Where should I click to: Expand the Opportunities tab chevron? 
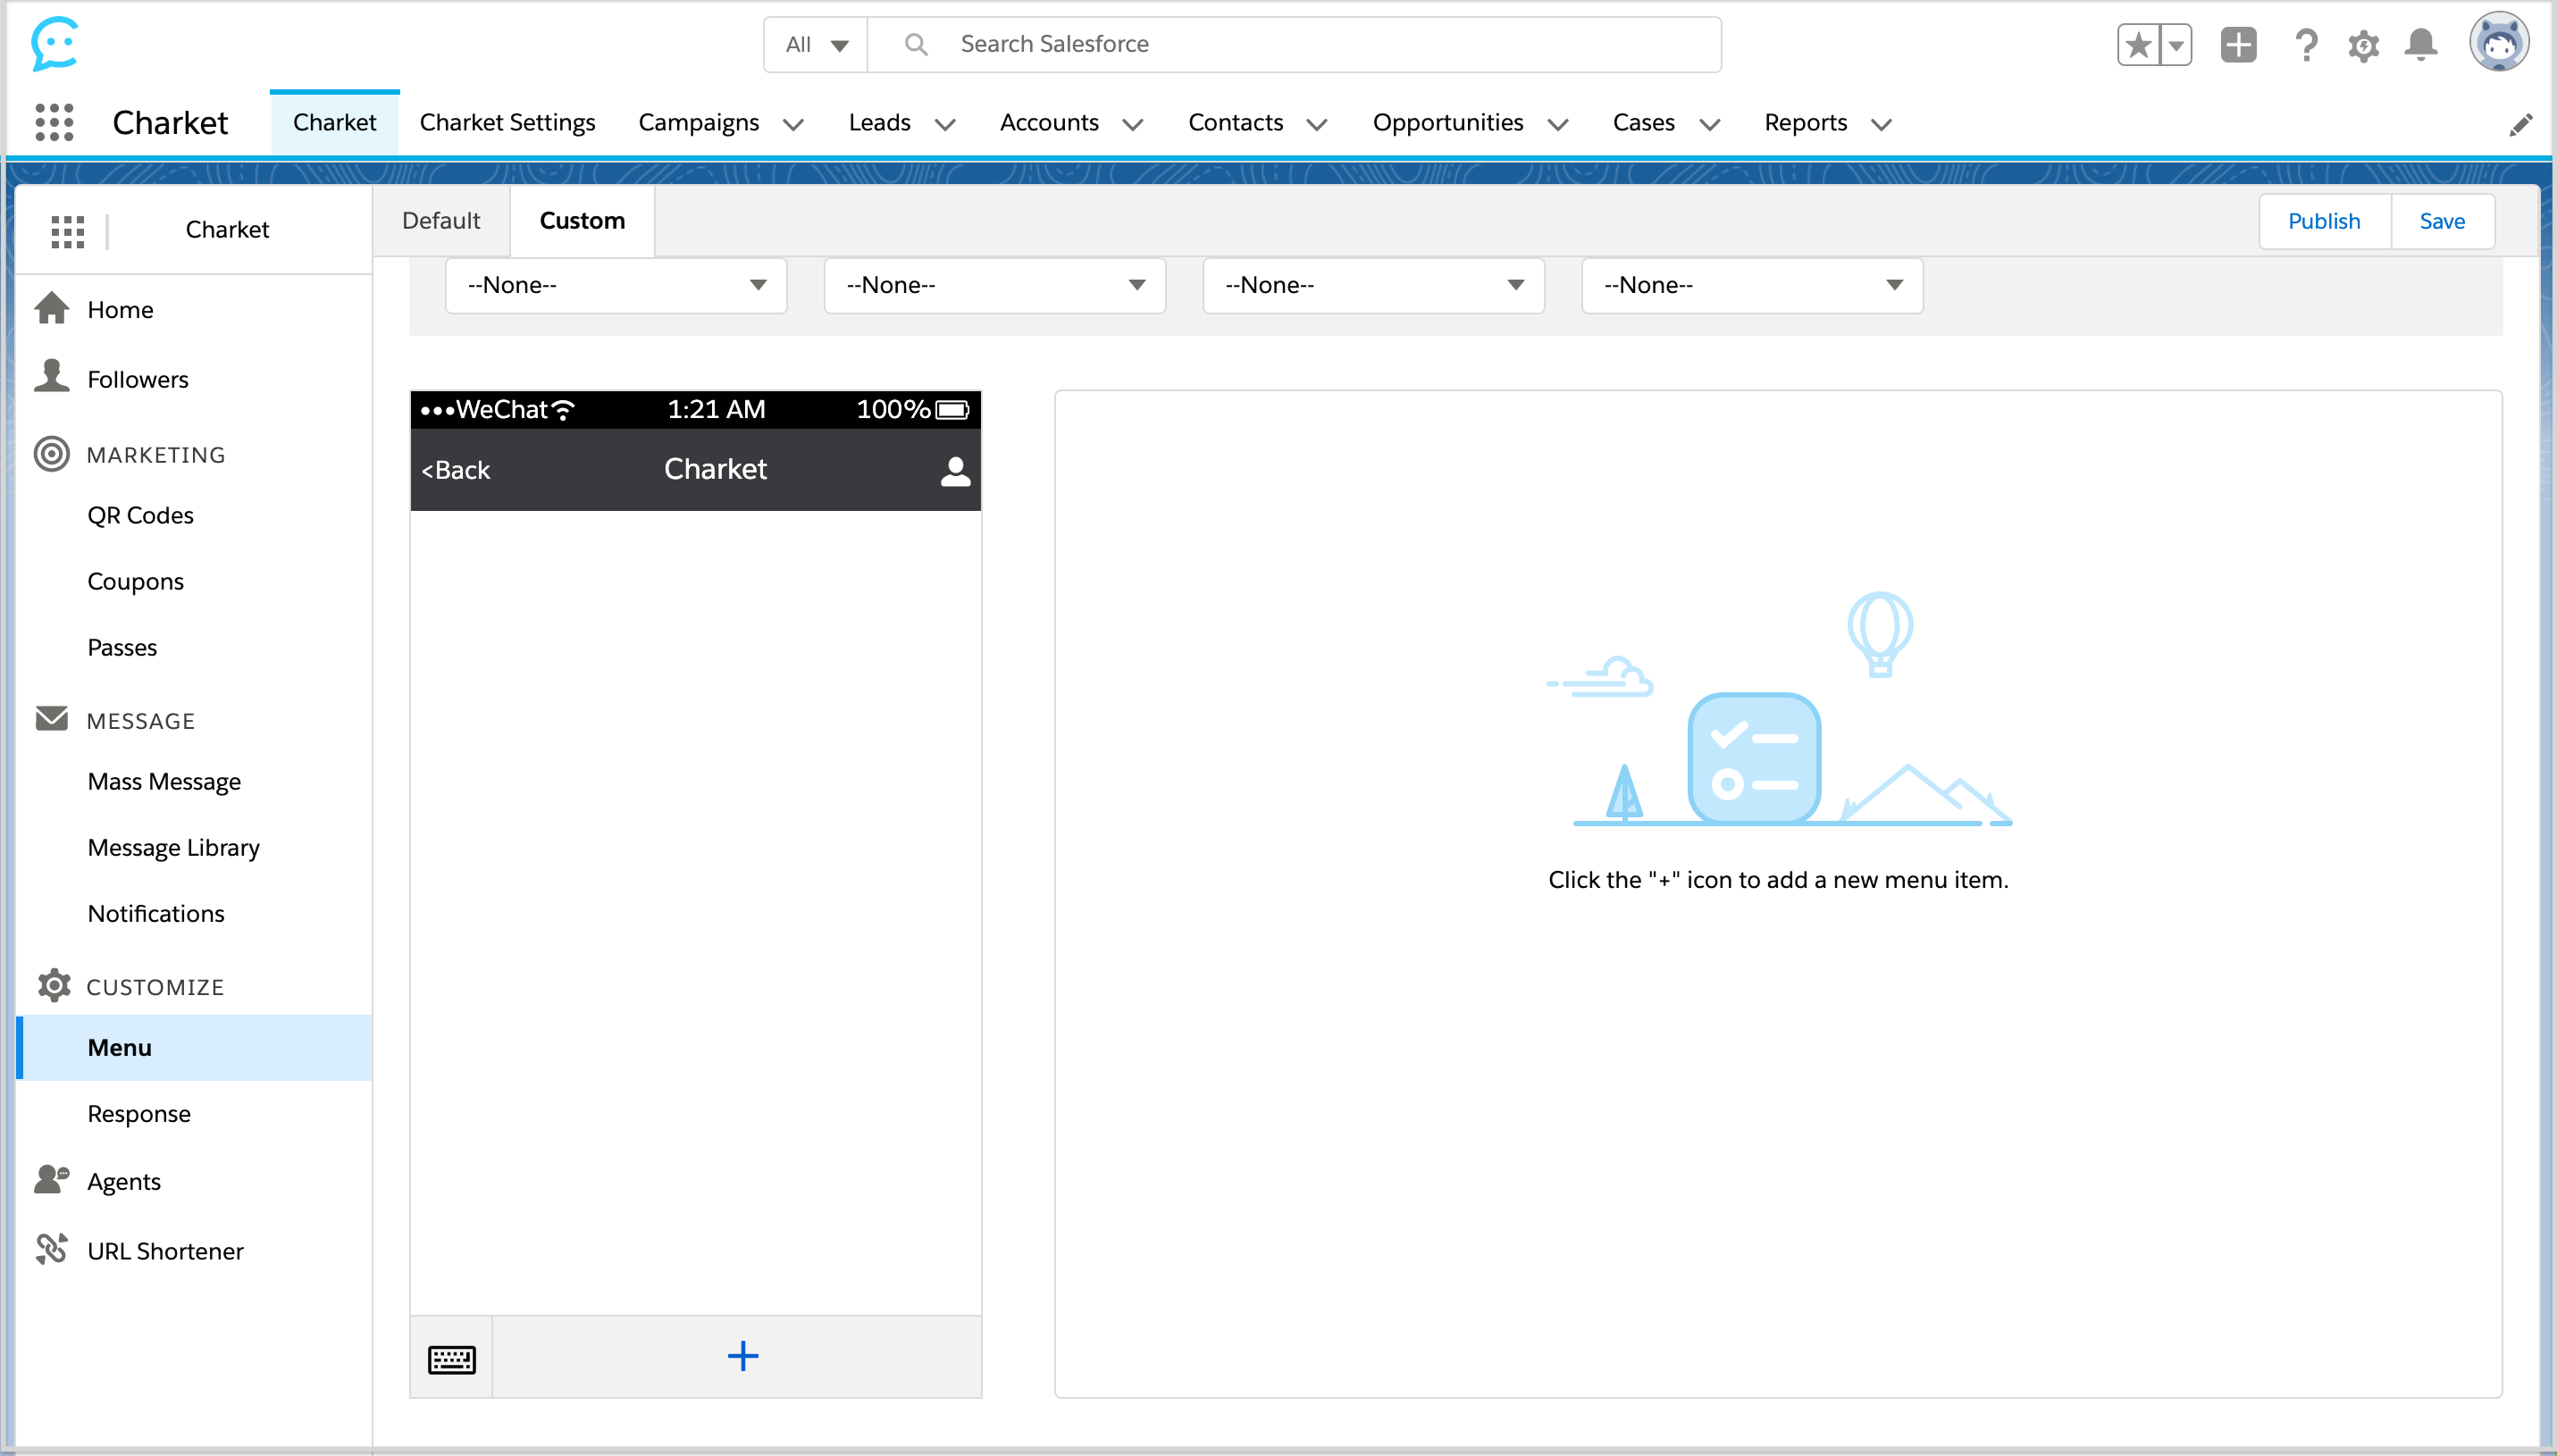pyautogui.click(x=1558, y=125)
